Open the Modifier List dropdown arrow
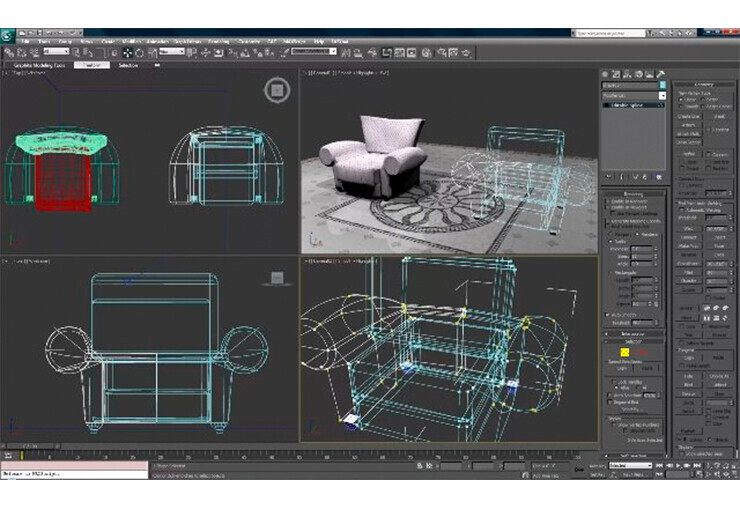The height and width of the screenshot is (508, 740). pos(663,95)
